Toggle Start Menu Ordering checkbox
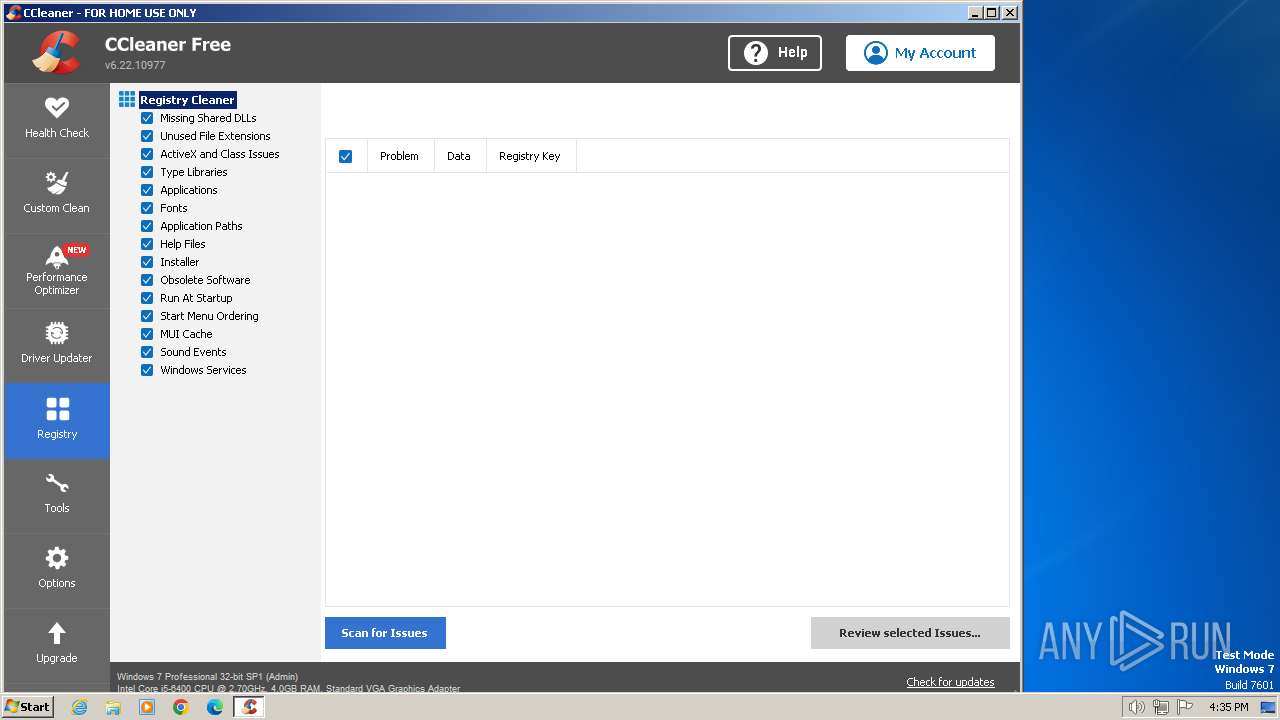This screenshot has height=720, width=1280. (x=147, y=316)
